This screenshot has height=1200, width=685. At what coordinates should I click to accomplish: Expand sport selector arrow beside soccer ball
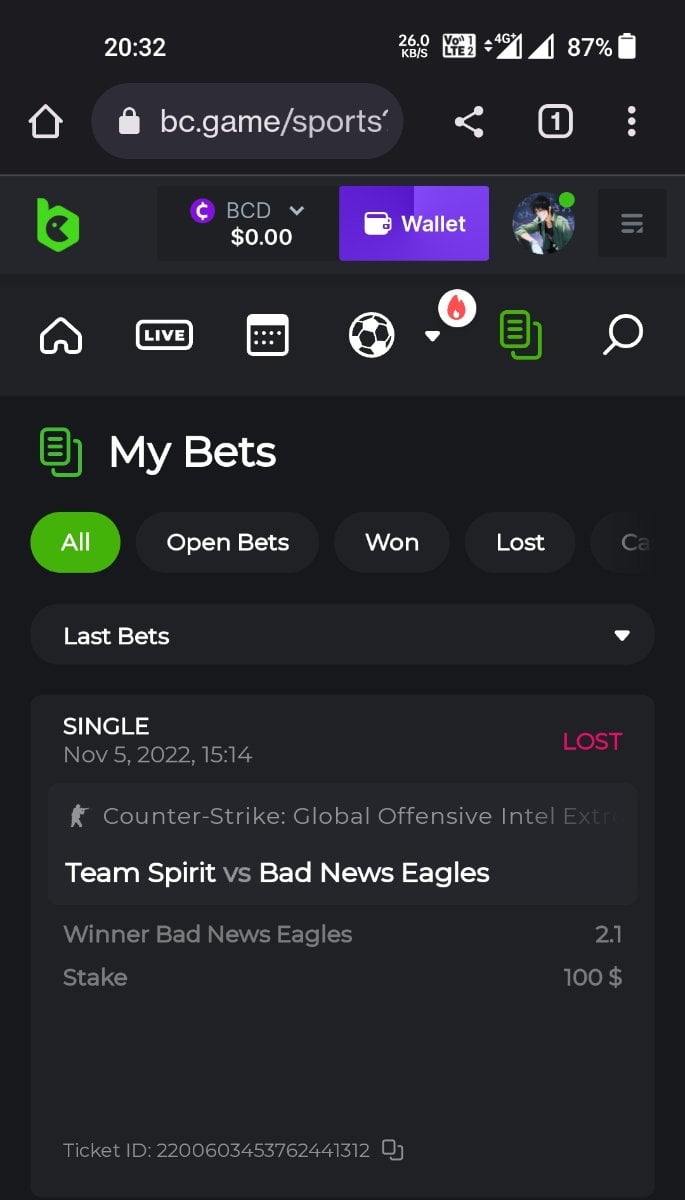pos(432,336)
